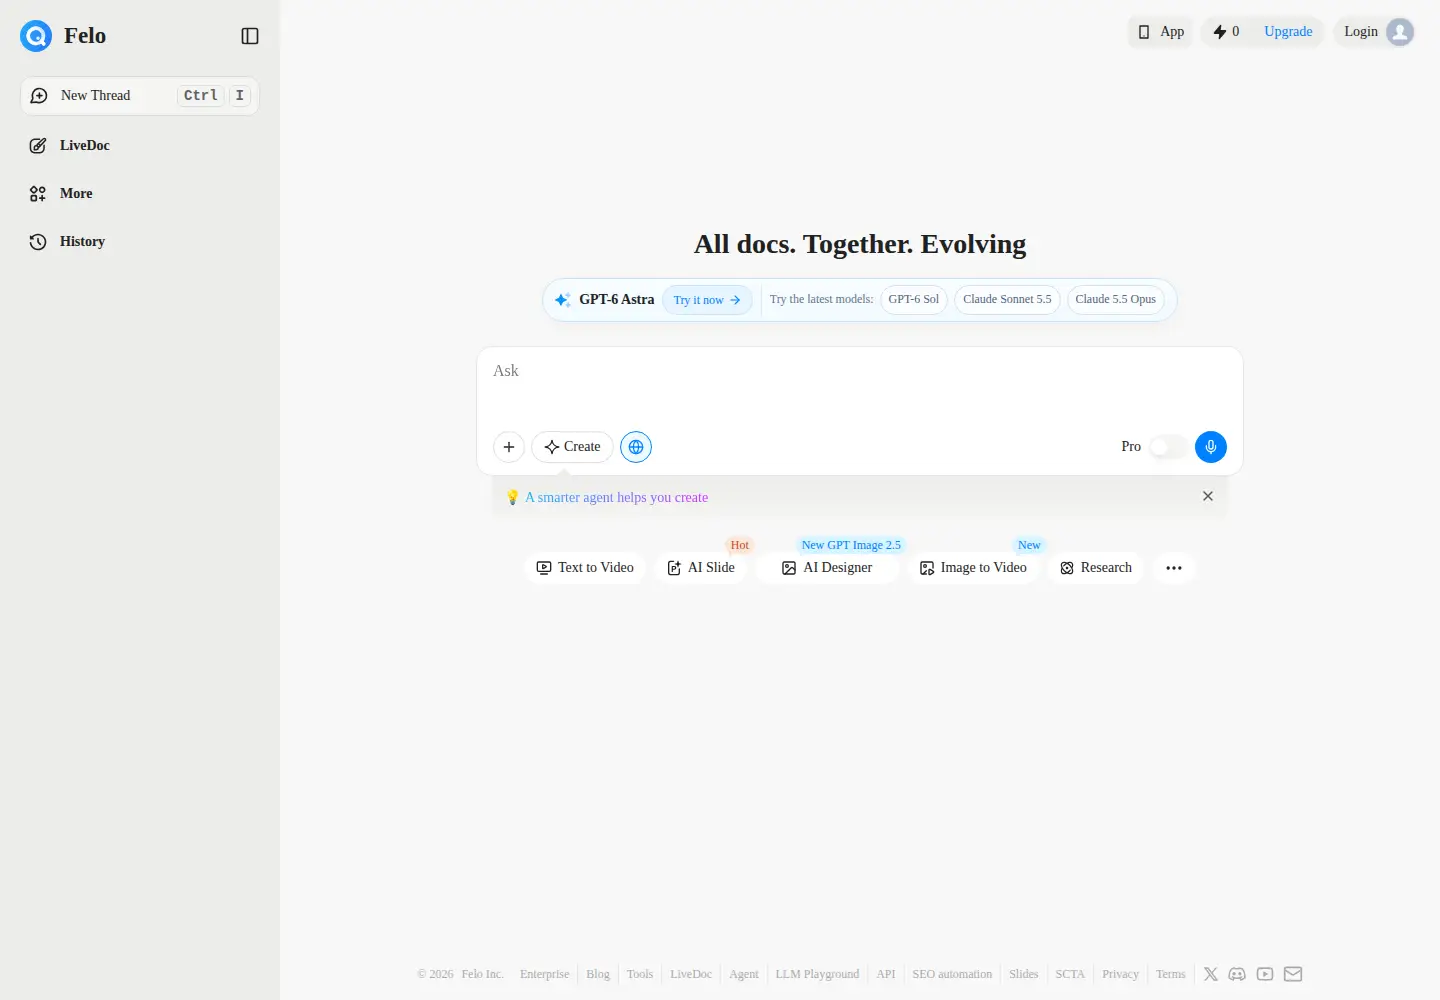
Task: Open the Blog footer link
Action: pyautogui.click(x=598, y=974)
